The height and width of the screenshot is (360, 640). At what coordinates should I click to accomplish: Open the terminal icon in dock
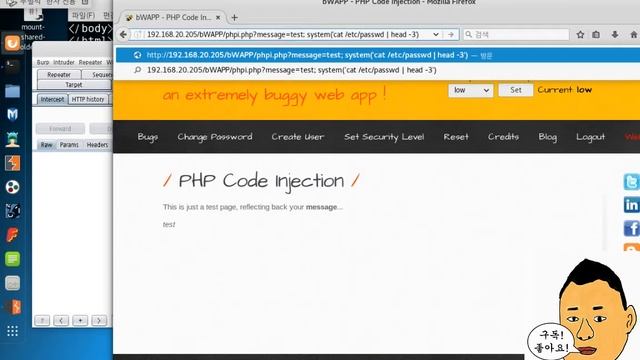click(x=12, y=66)
